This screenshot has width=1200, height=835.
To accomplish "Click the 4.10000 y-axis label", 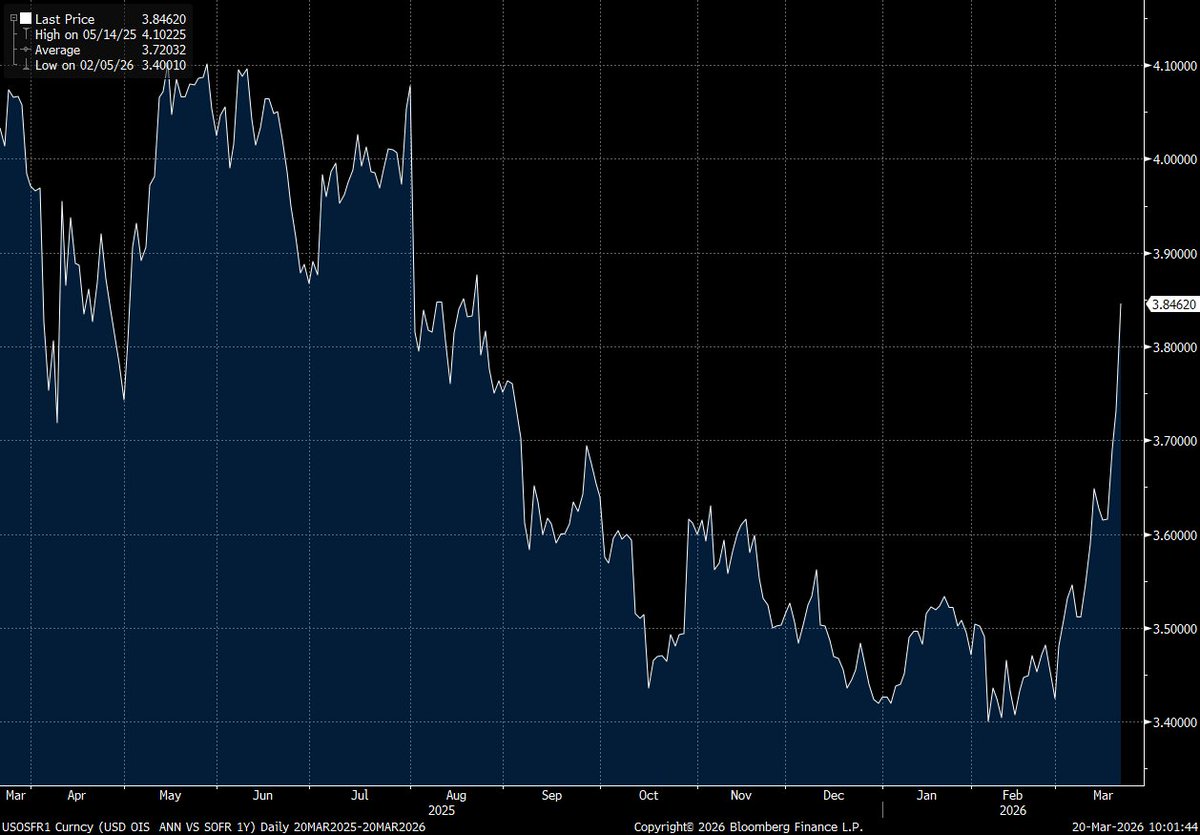I will point(1174,65).
